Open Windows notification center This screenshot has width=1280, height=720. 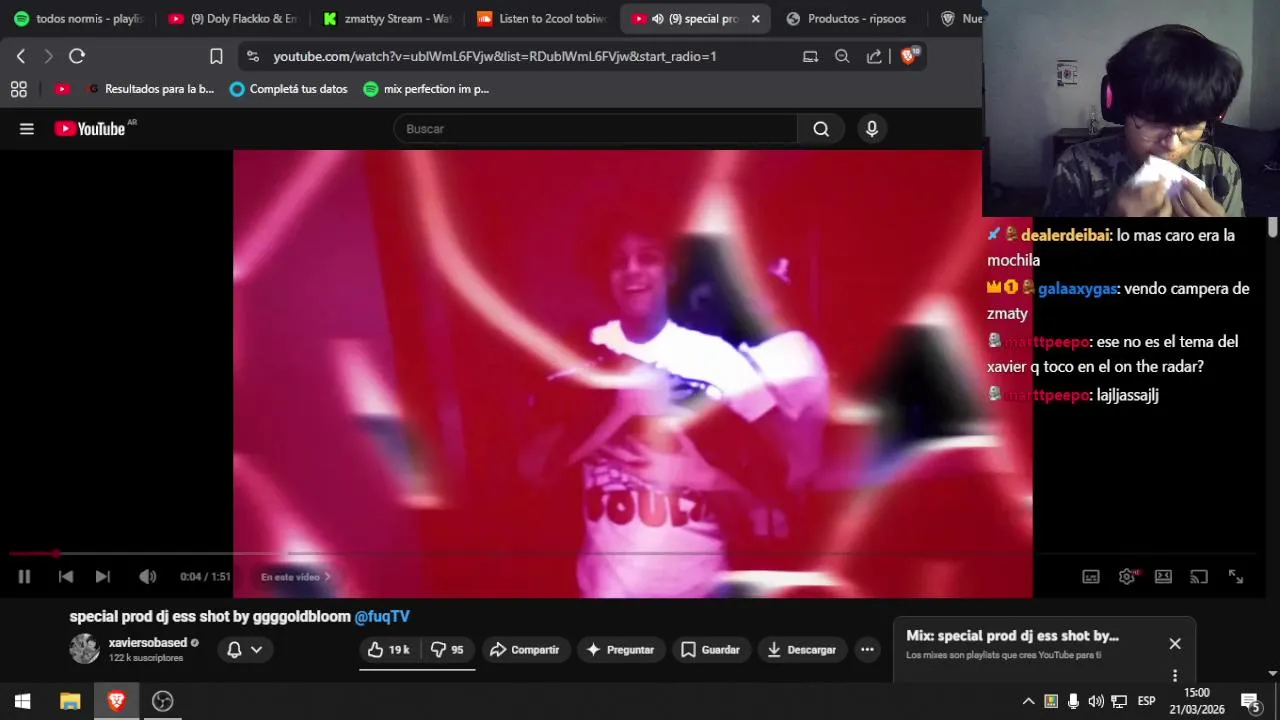pos(1250,702)
